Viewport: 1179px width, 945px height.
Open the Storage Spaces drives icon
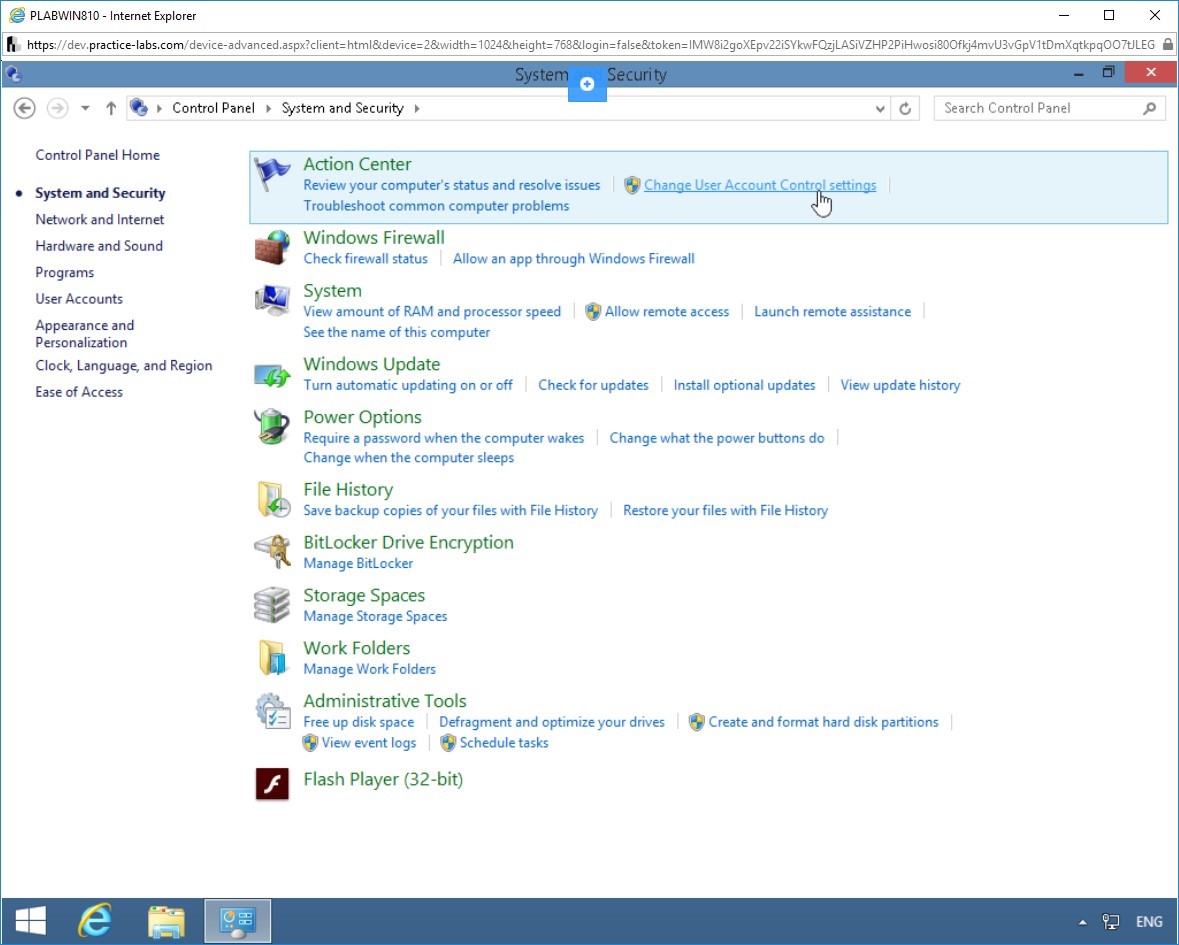(x=271, y=604)
